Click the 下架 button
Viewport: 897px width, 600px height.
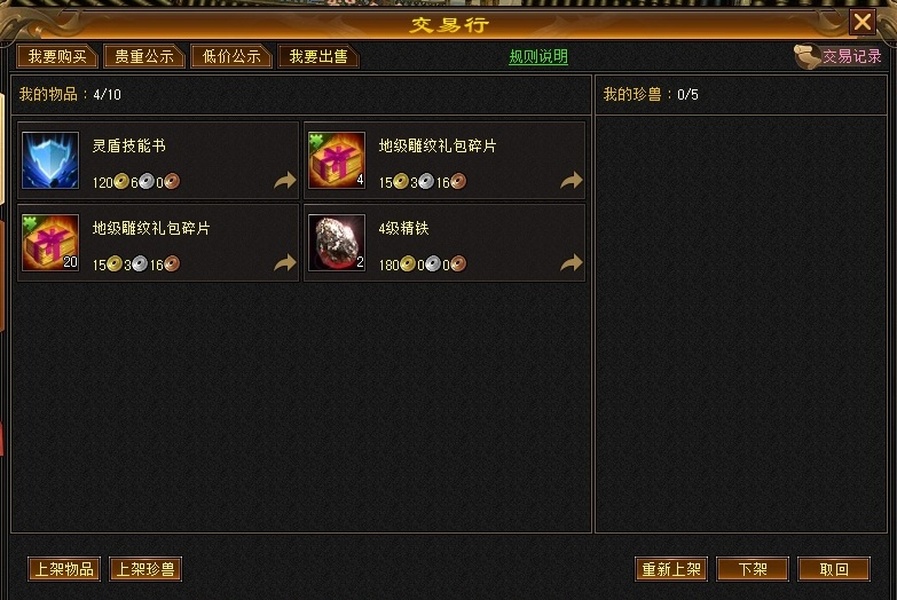[x=752, y=569]
